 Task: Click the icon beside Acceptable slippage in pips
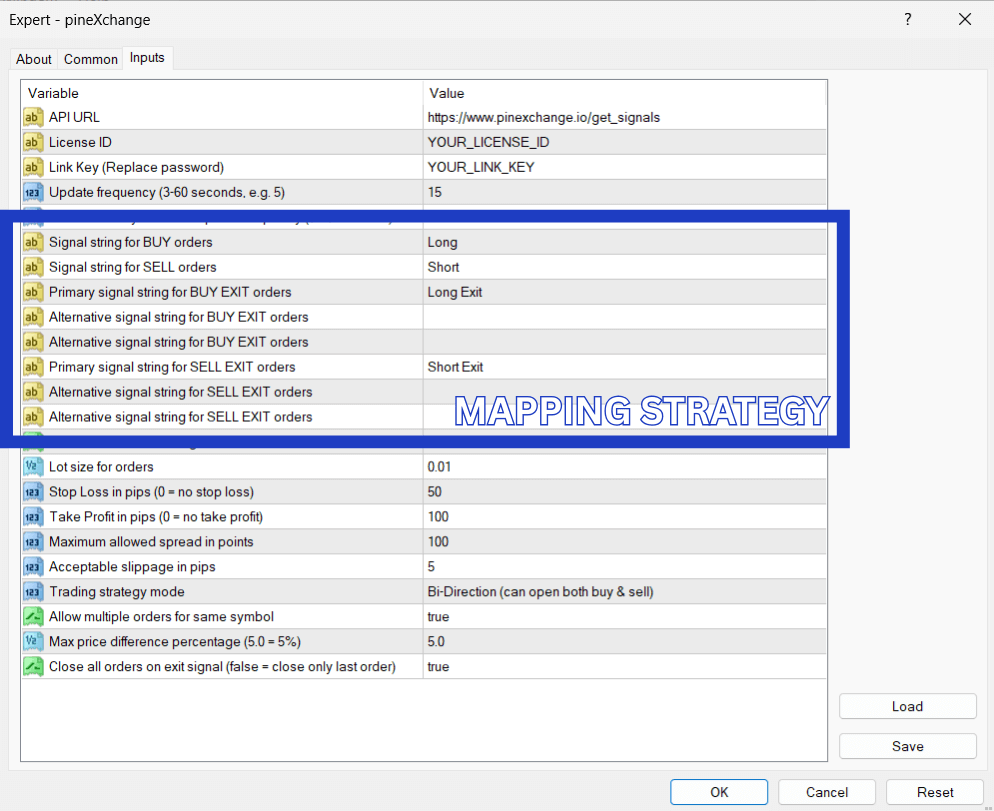coord(32,567)
